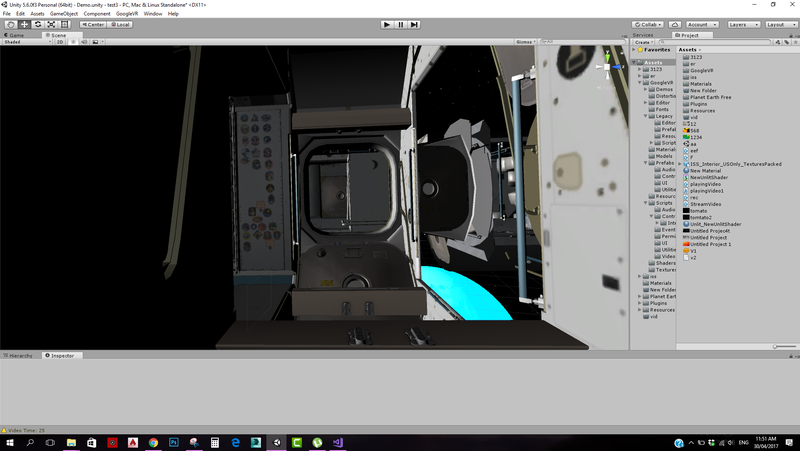Image resolution: width=800 pixels, height=451 pixels.
Task: Click the Step frame button
Action: [x=415, y=24]
